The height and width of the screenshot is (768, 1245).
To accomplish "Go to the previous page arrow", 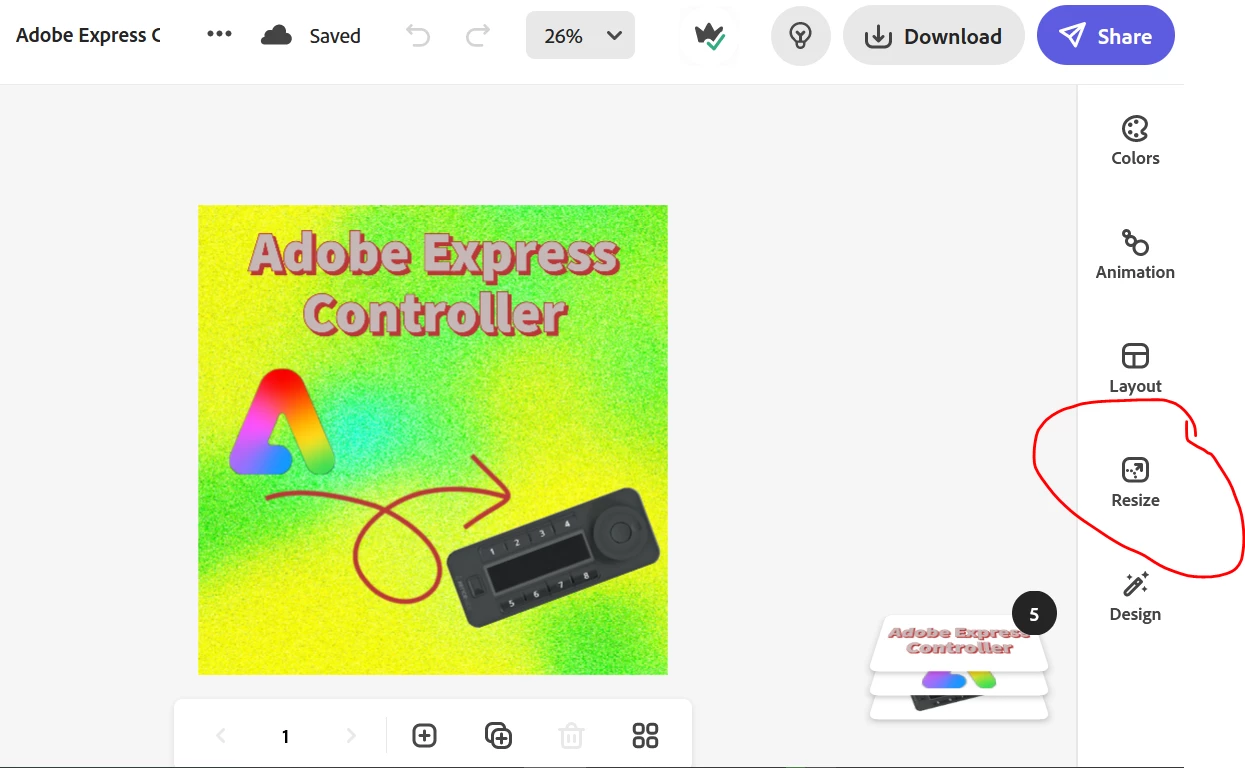I will coord(221,736).
